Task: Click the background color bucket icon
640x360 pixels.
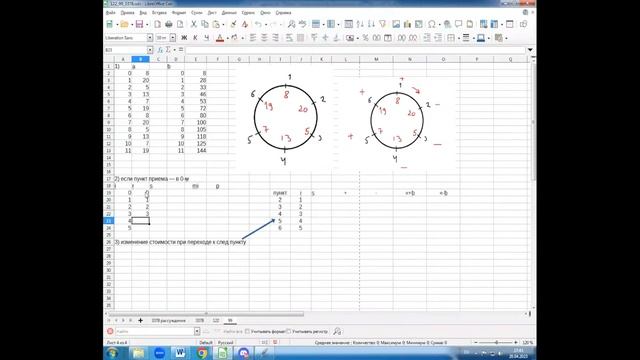Action: (234, 38)
